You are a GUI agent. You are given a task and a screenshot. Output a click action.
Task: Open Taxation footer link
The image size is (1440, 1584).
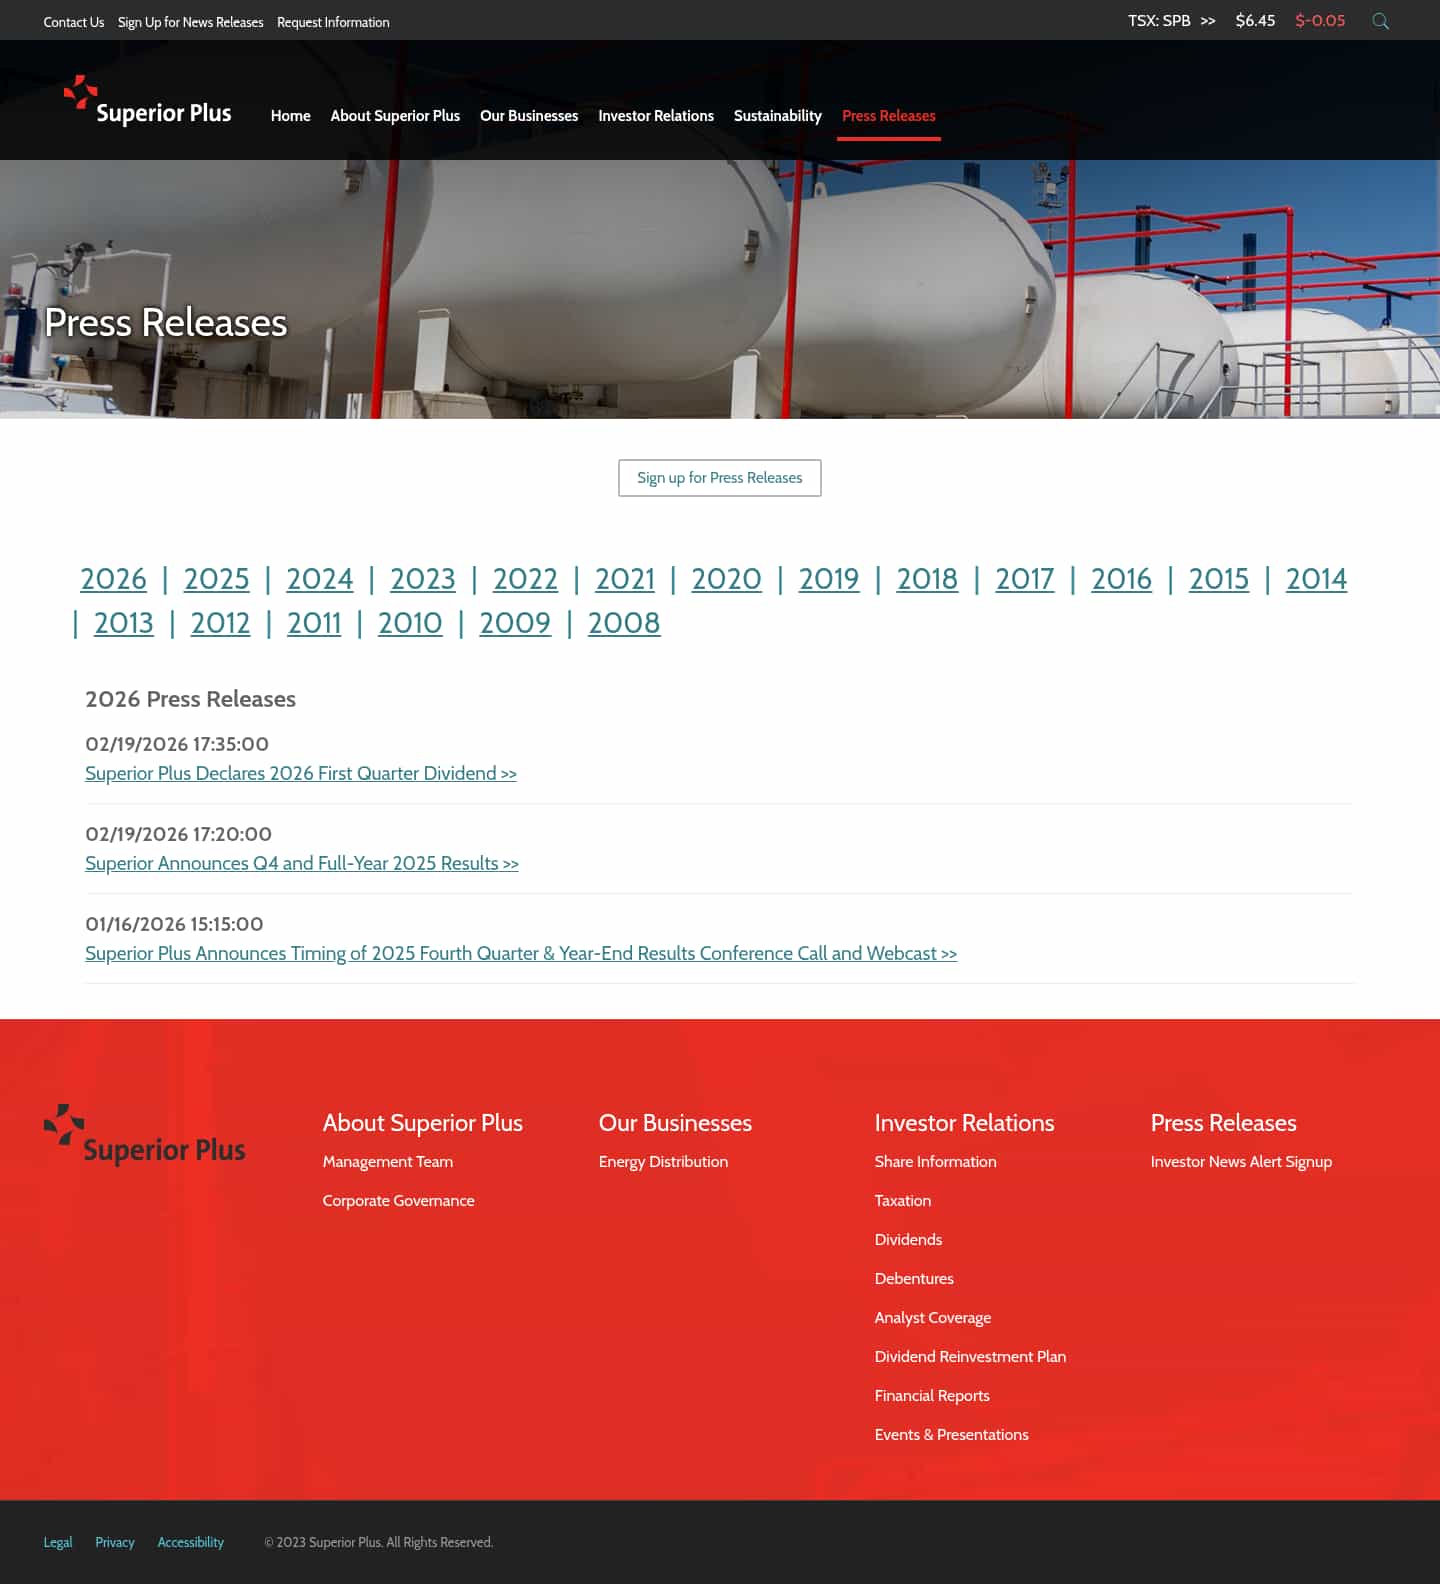click(x=903, y=1201)
